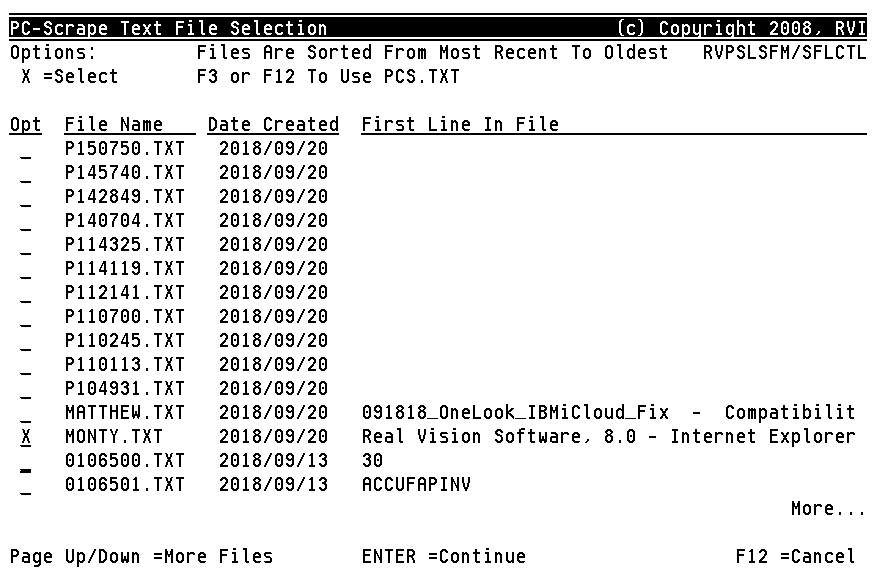Click the X option field for MONTY.TXT
The width and height of the screenshot is (874, 568).
pos(26,437)
